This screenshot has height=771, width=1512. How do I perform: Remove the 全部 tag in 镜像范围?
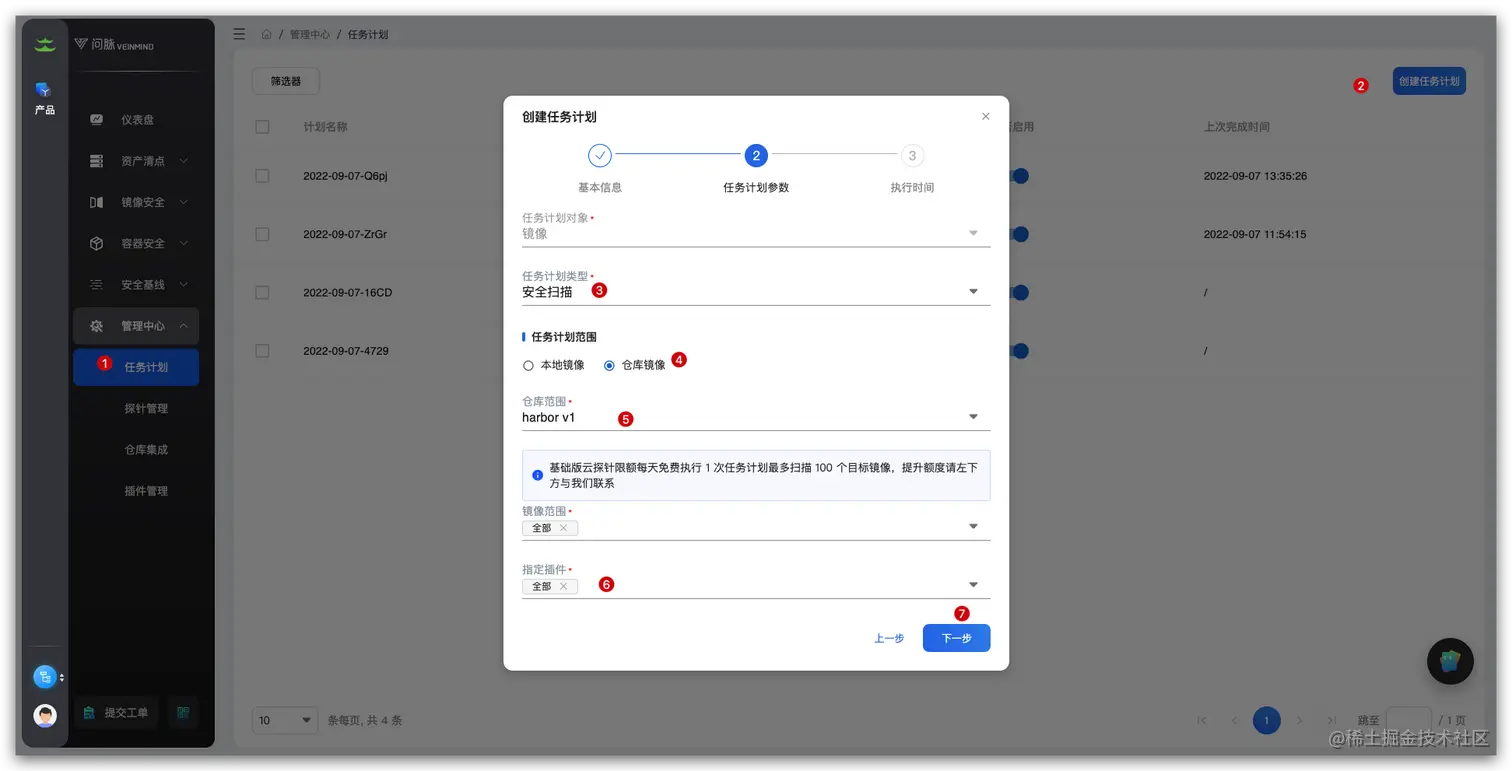pos(563,528)
